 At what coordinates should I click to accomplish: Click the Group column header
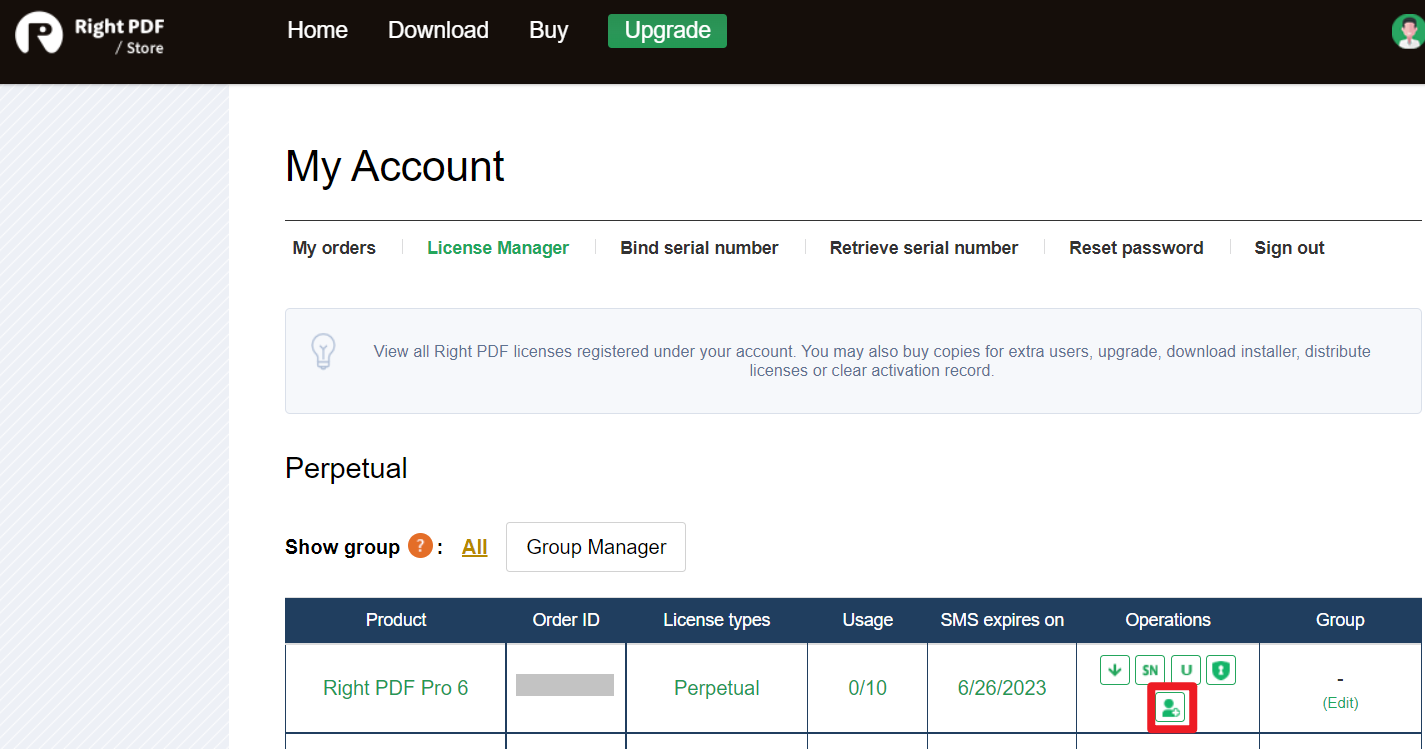tap(1340, 620)
